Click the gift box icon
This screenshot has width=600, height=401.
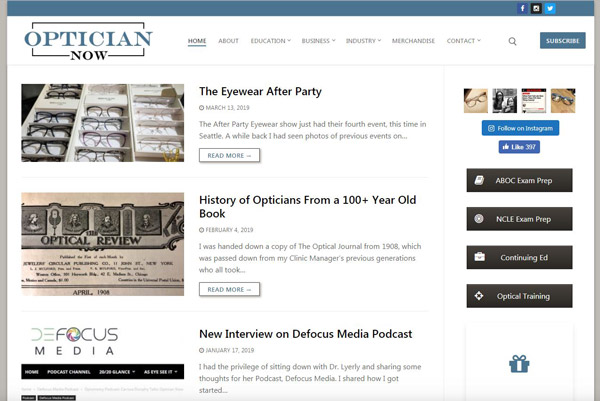point(519,364)
